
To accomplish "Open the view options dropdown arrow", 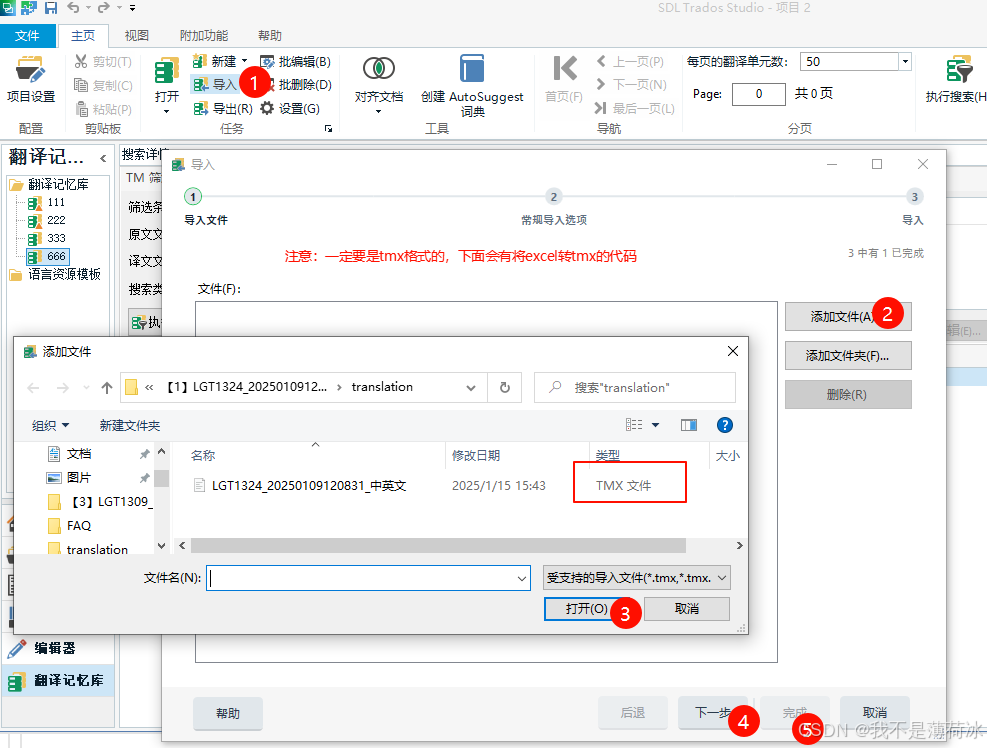I will tap(655, 425).
